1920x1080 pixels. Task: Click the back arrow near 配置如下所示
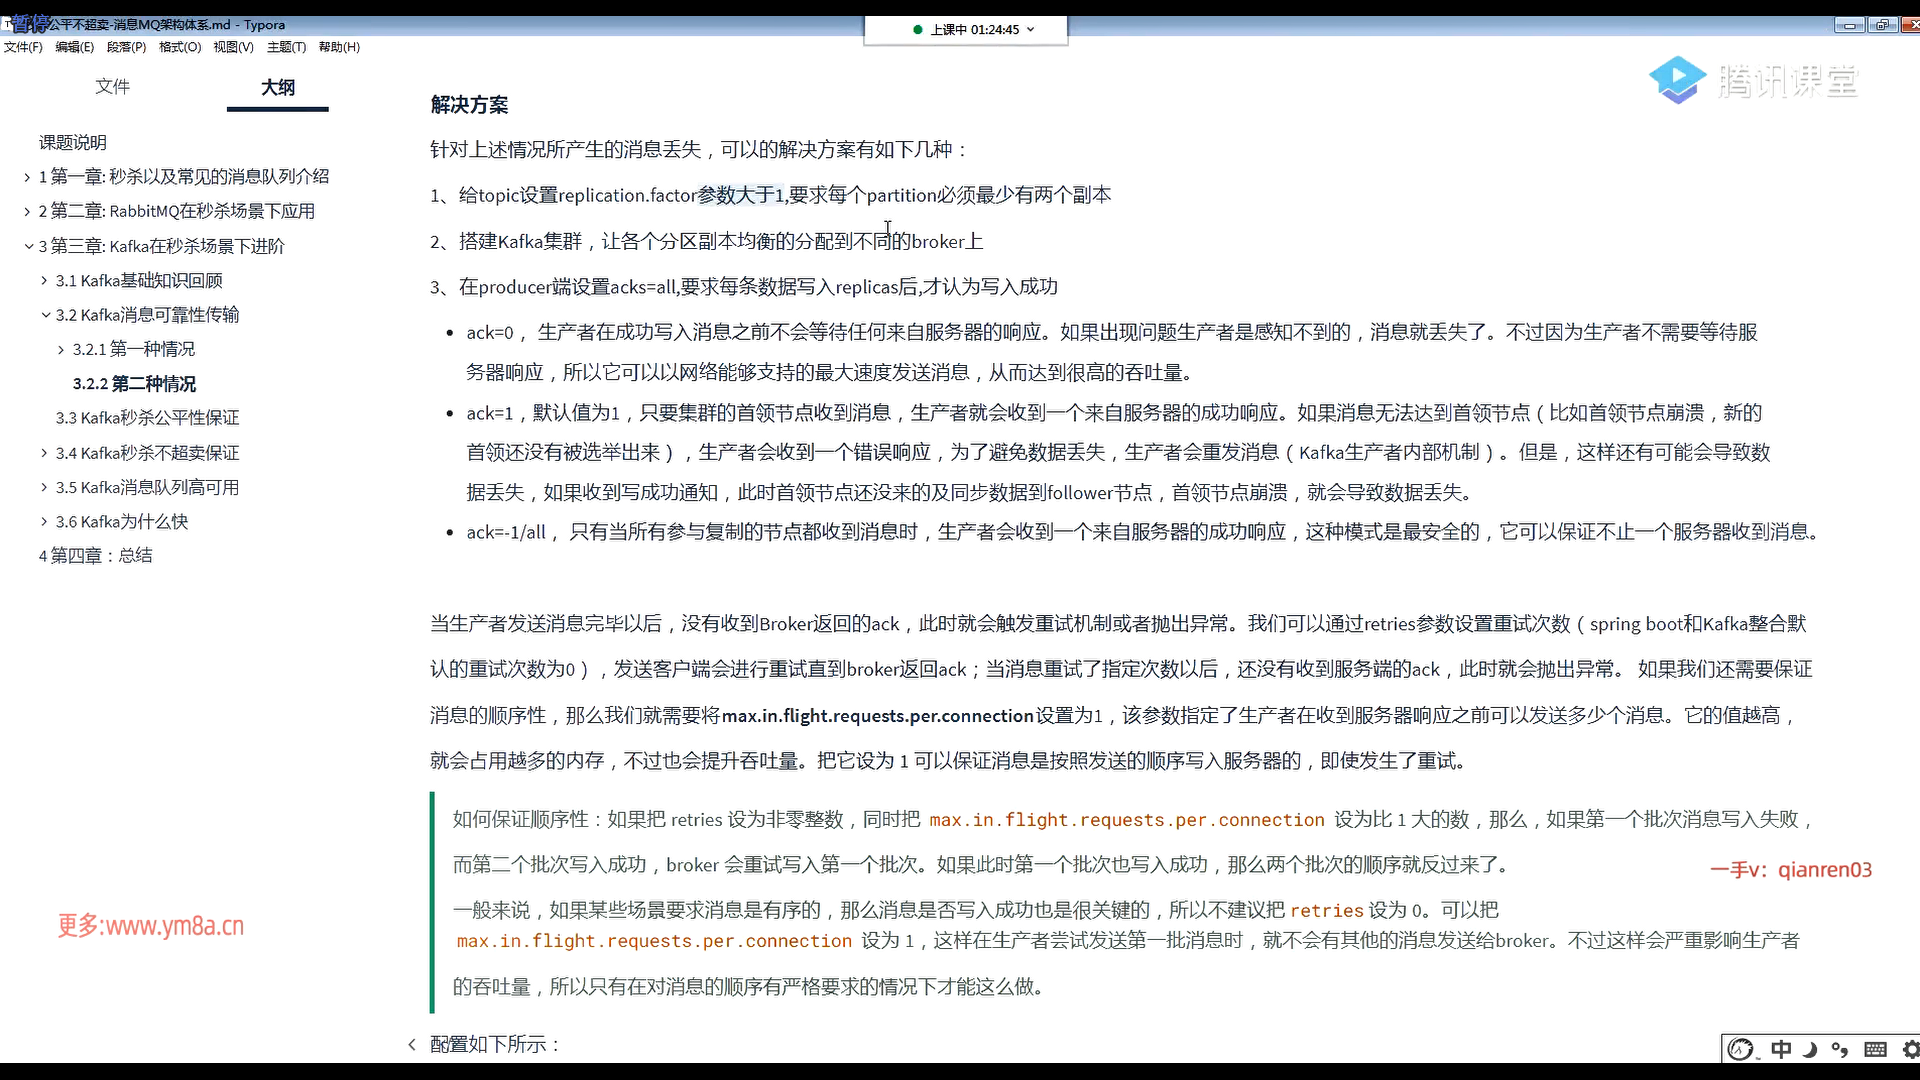[x=412, y=1044]
